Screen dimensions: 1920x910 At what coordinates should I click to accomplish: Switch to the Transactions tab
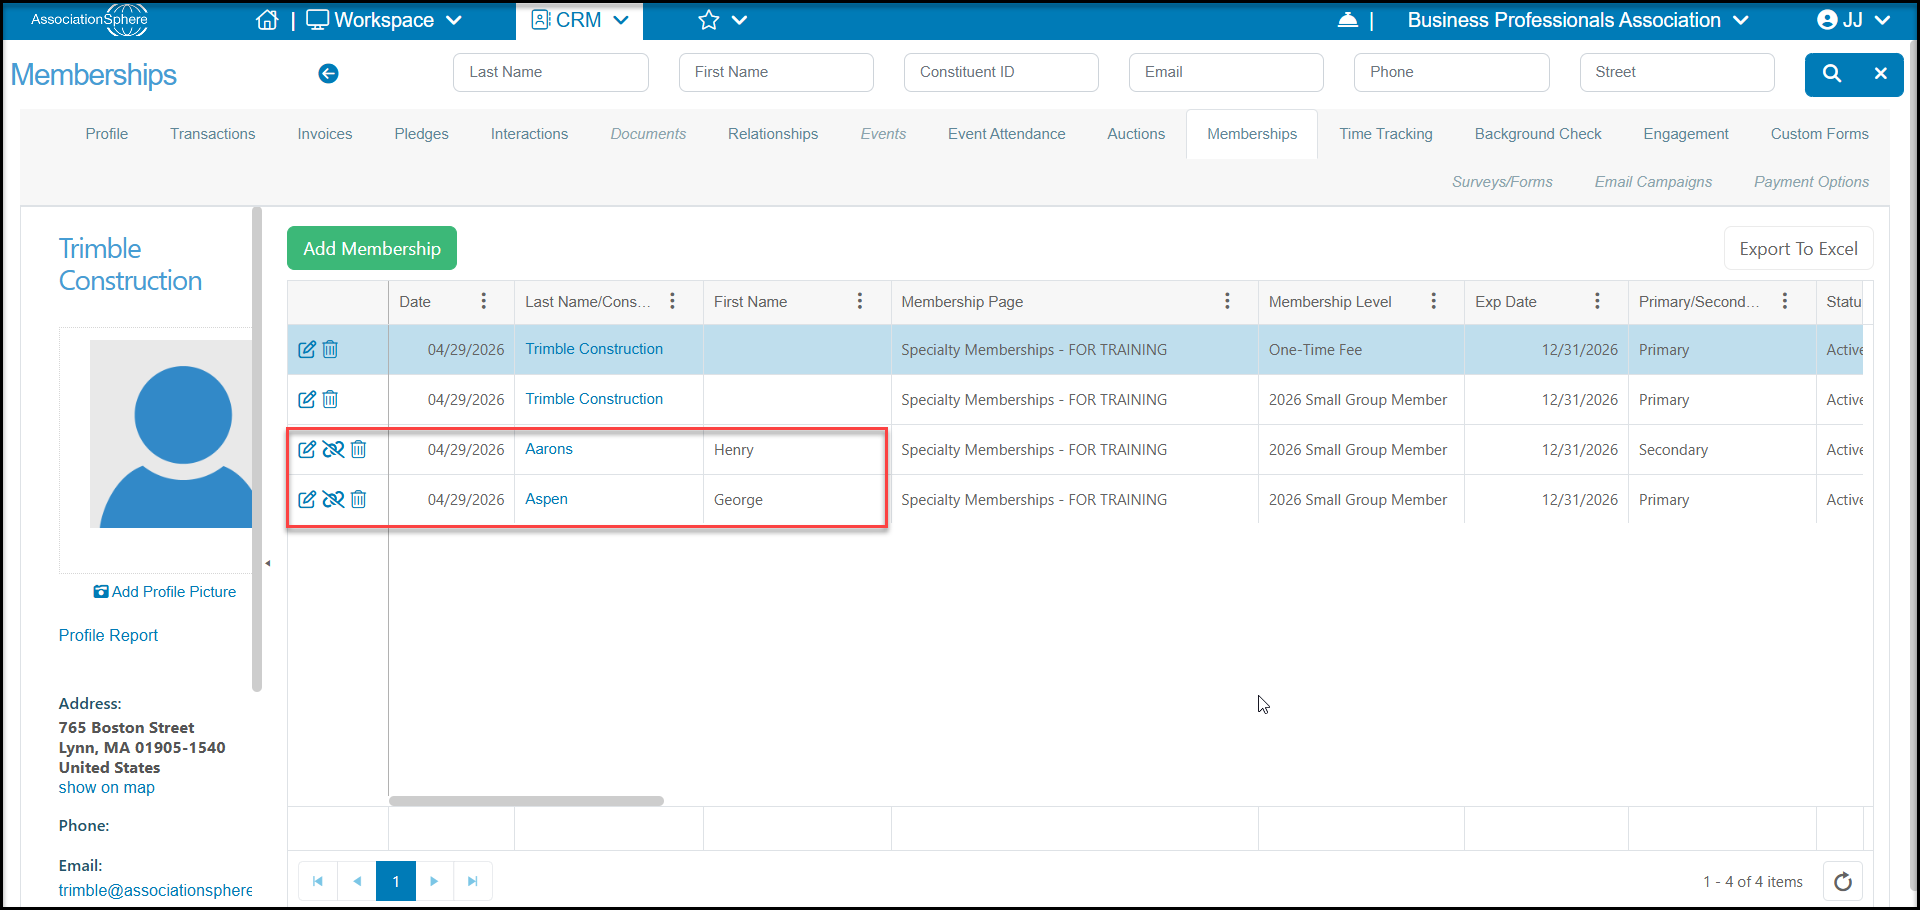(212, 134)
